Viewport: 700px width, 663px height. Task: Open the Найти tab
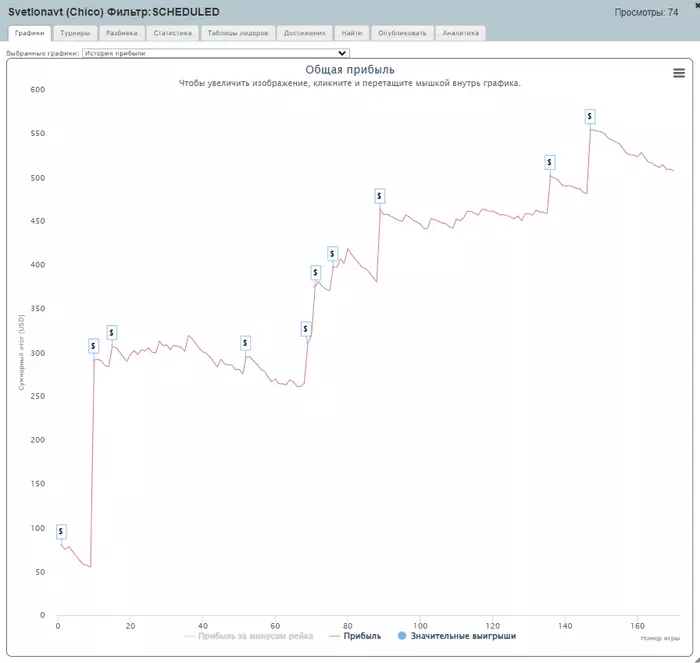click(x=352, y=33)
